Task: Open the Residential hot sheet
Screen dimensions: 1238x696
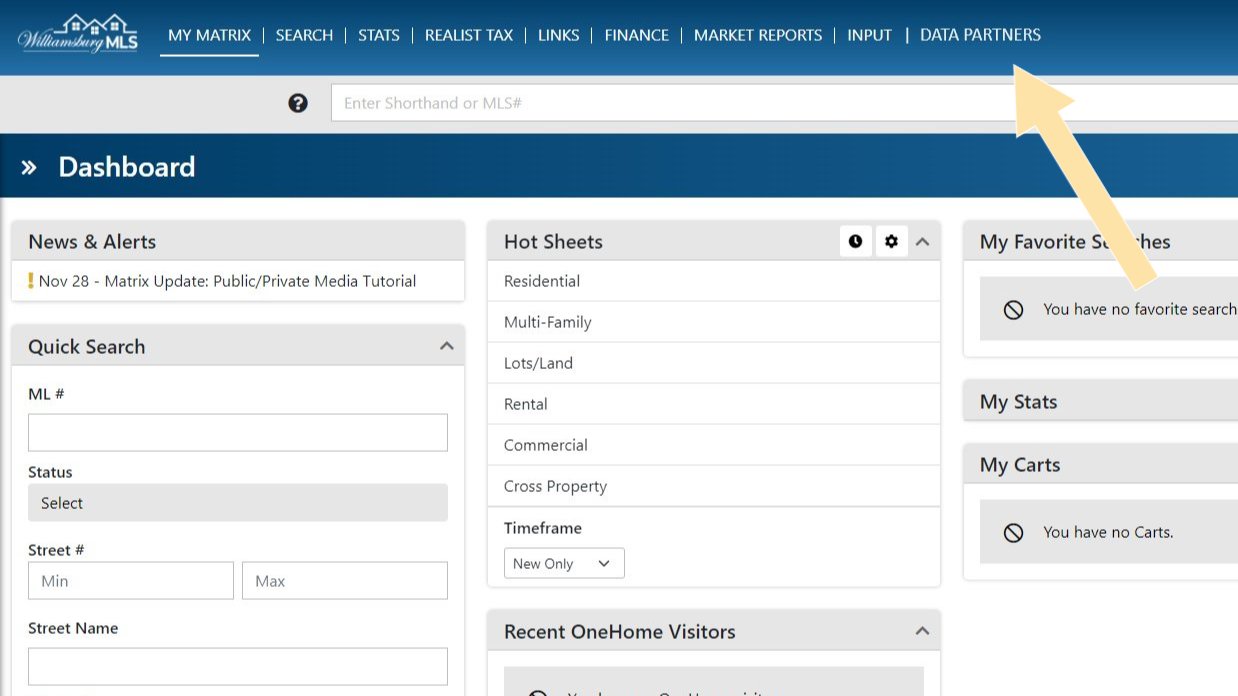Action: tap(541, 281)
